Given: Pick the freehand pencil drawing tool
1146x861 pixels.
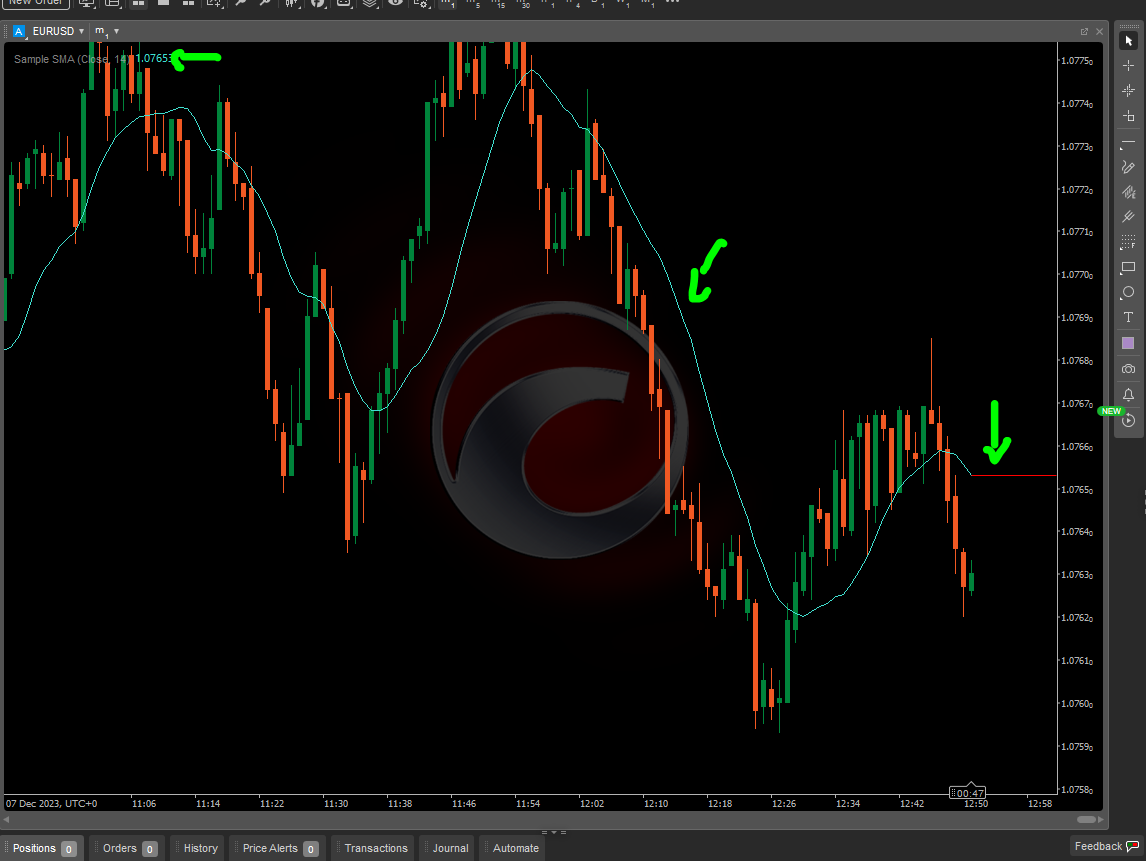Looking at the screenshot, I should pyautogui.click(x=1128, y=167).
